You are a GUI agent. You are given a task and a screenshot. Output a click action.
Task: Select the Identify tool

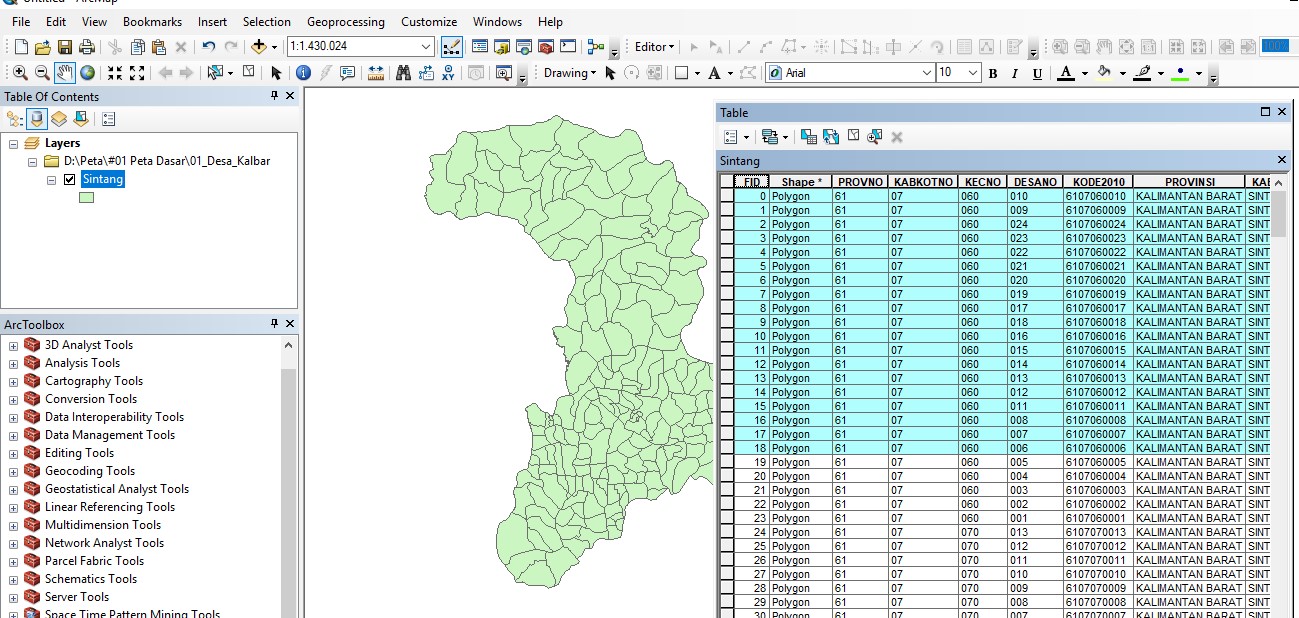306,72
